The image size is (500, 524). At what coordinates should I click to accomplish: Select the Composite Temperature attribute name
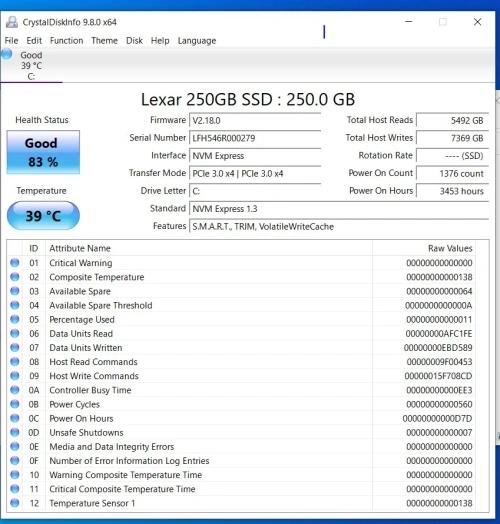(97, 277)
